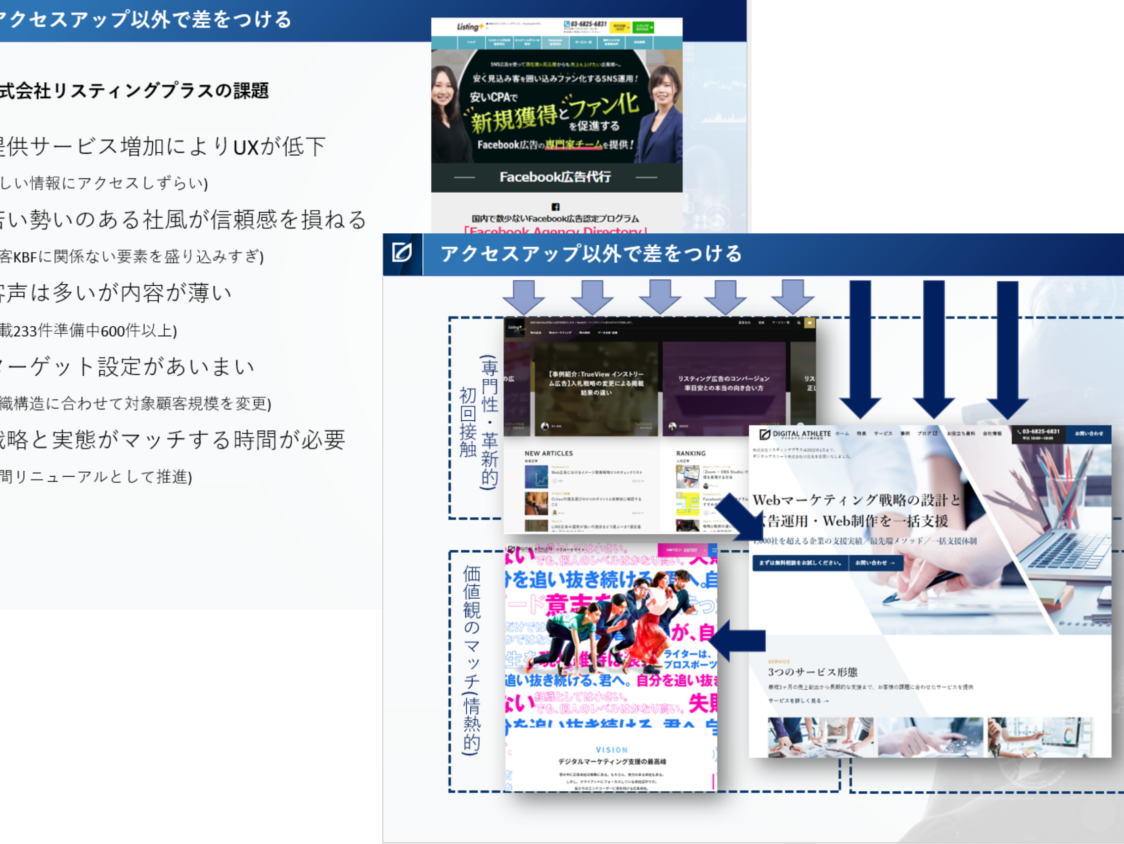
Task: Click the navy お問い合わせ header button
Action: [1088, 434]
